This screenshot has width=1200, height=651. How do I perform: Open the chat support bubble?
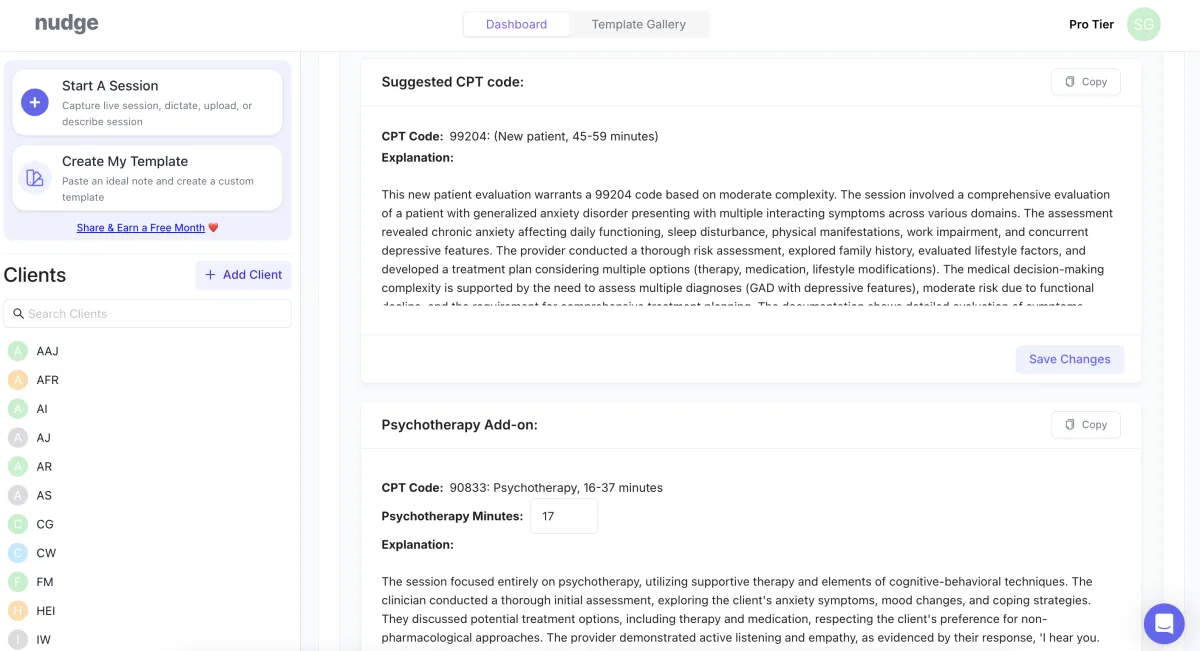[1164, 624]
